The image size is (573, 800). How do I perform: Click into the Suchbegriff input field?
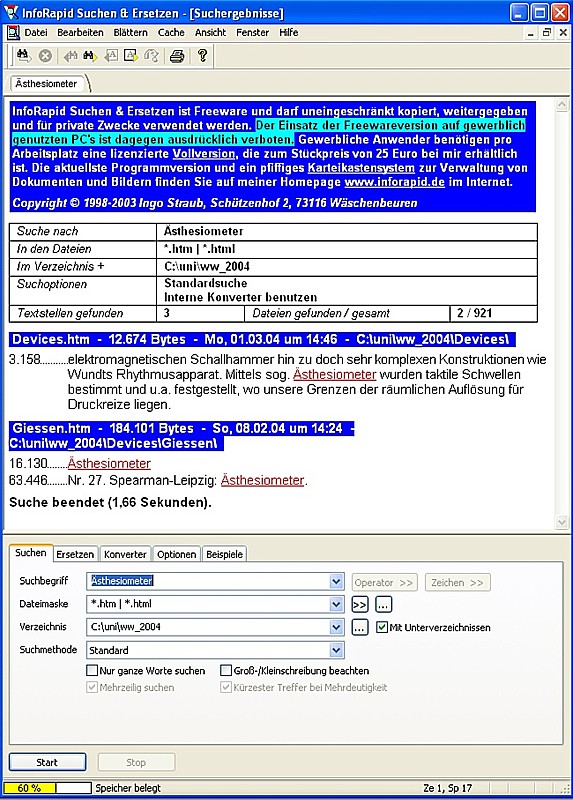pyautogui.click(x=208, y=581)
